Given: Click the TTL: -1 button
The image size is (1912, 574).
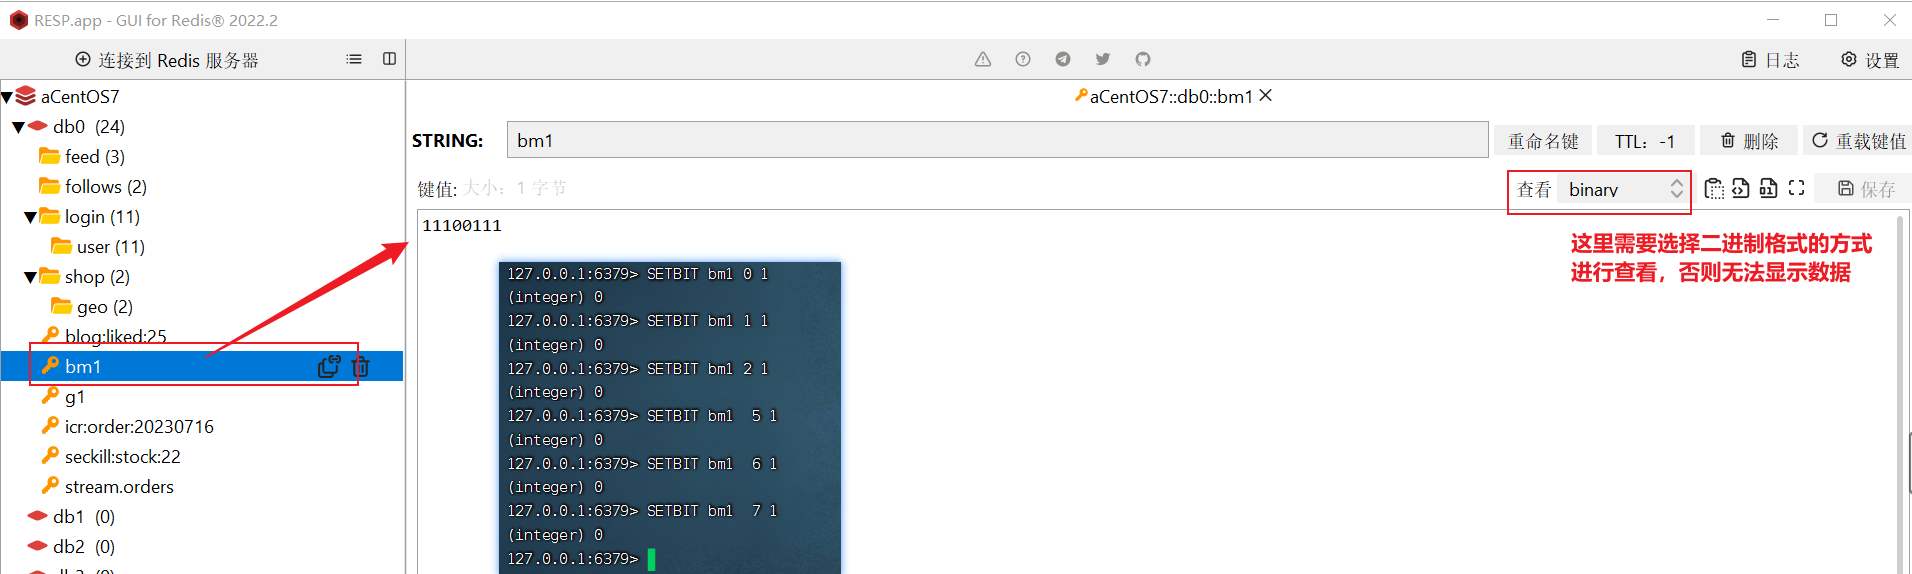Looking at the screenshot, I should [1645, 141].
